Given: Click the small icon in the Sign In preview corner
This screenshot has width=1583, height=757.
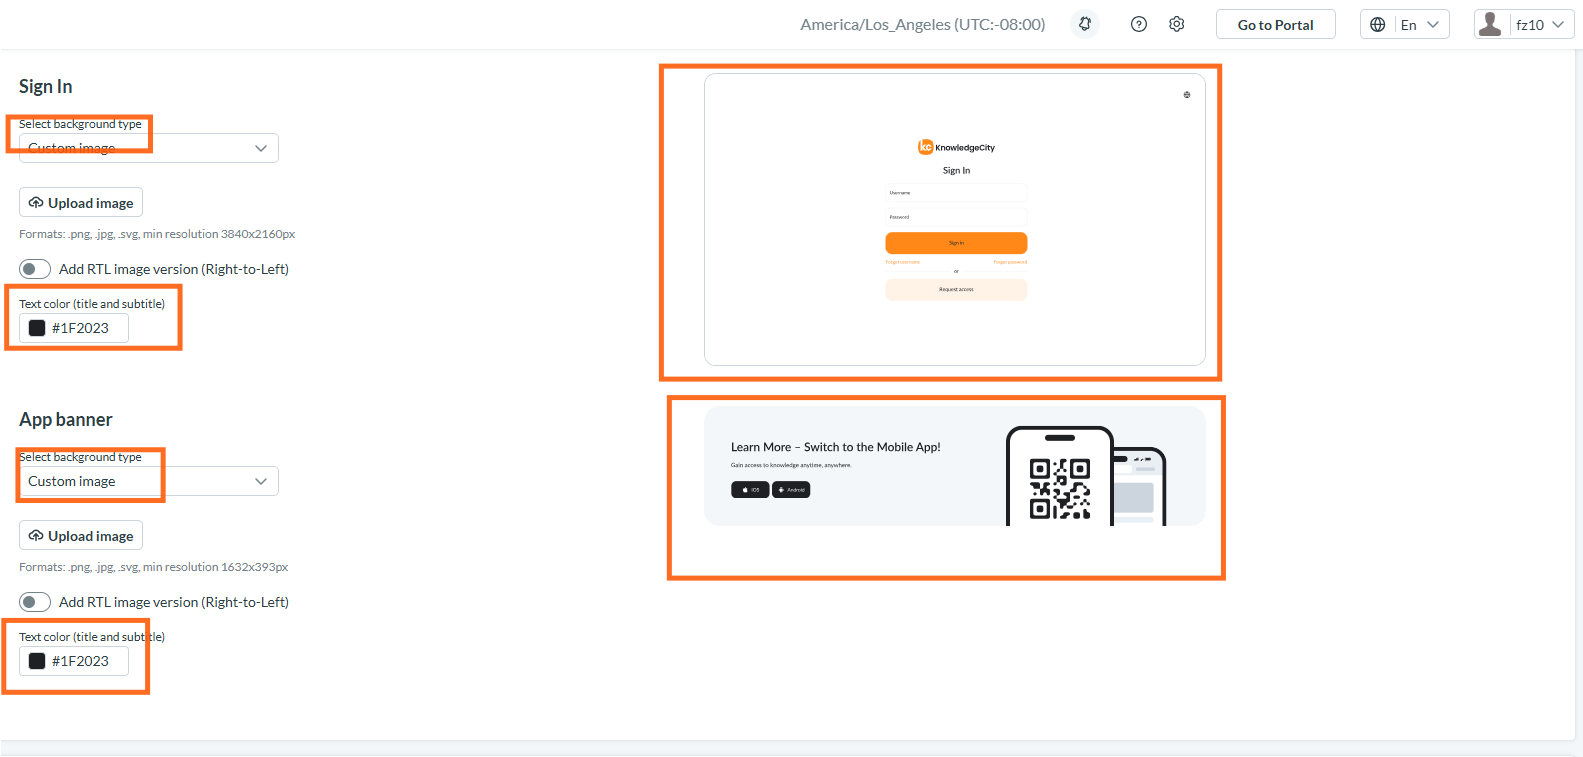Looking at the screenshot, I should click(1187, 95).
